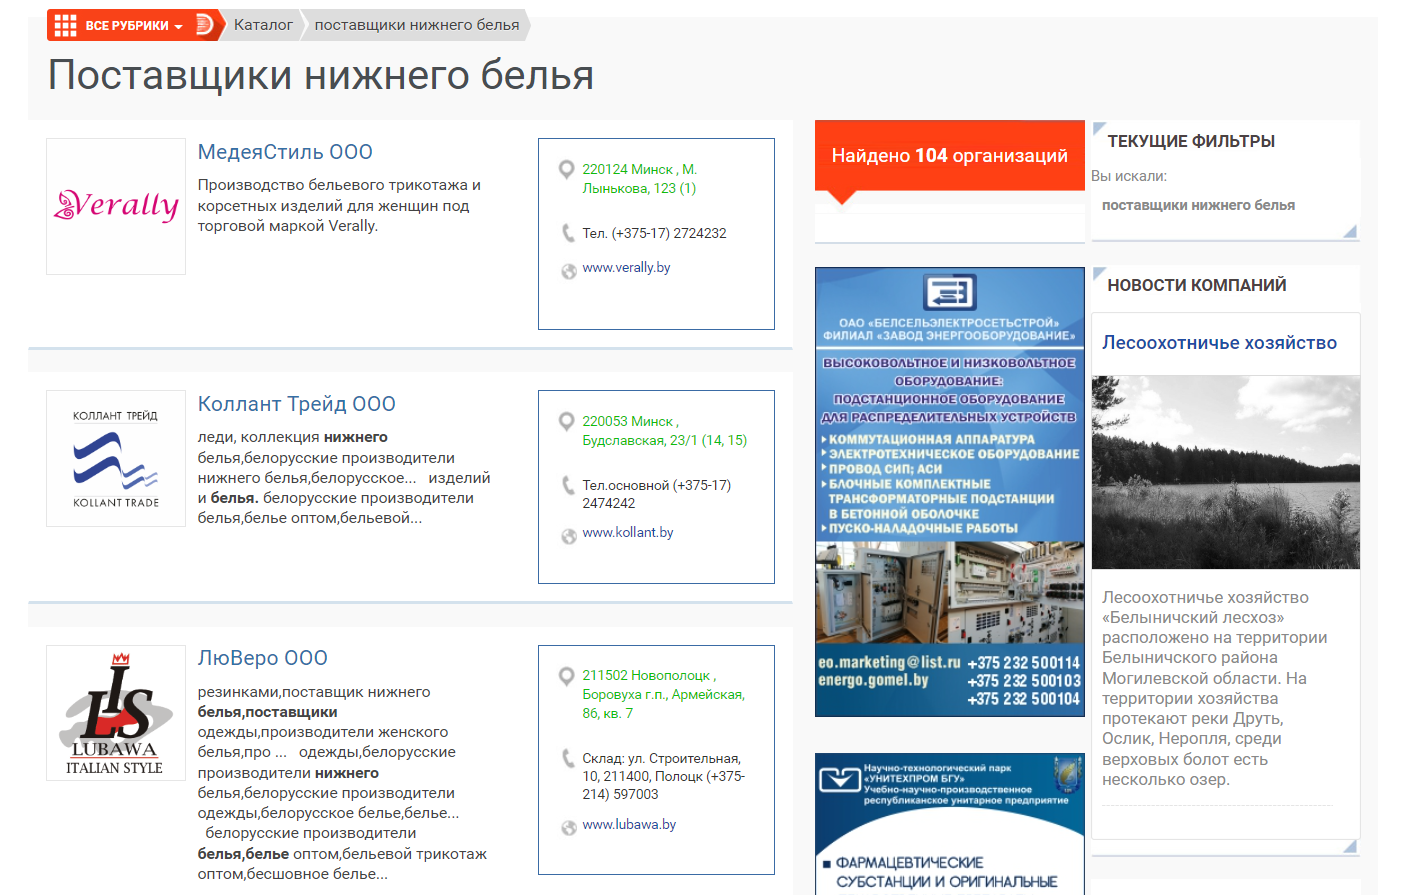Open the Lubawa Italian Style logo thumbnail
The width and height of the screenshot is (1422, 895).
(116, 712)
